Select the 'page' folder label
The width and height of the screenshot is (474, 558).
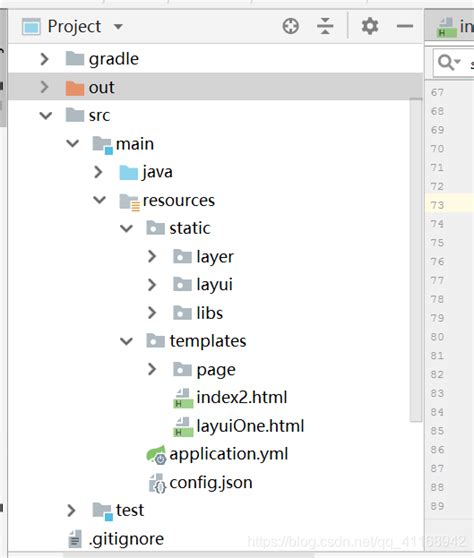[x=216, y=370]
